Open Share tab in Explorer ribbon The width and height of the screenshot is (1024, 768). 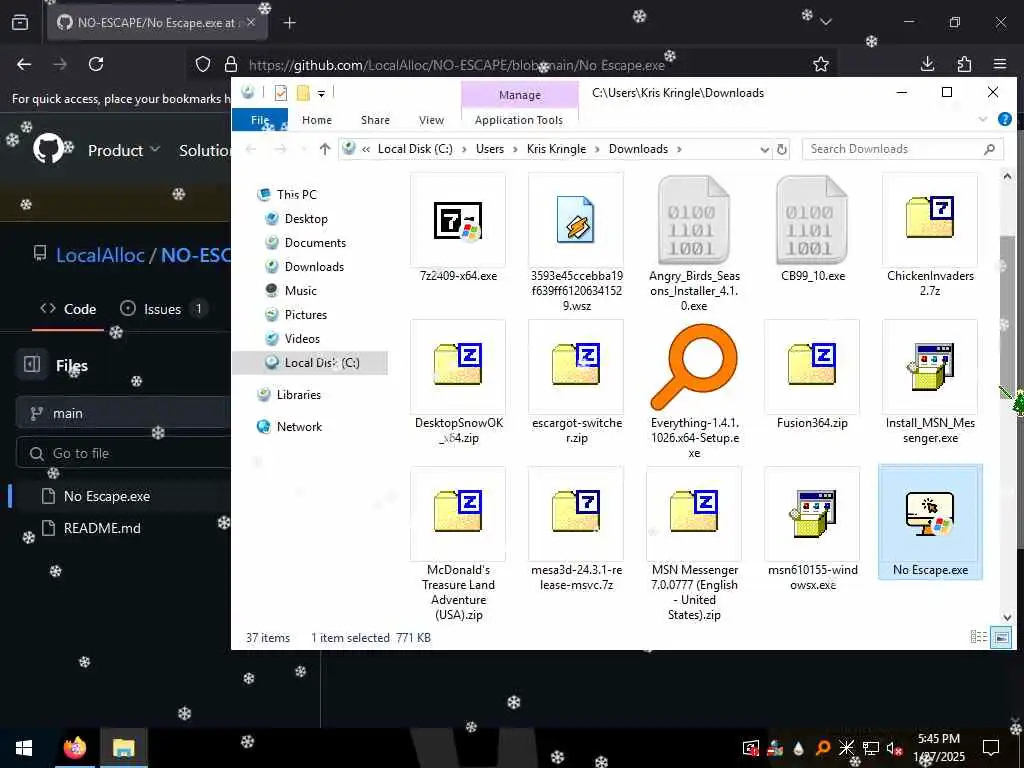(x=375, y=120)
